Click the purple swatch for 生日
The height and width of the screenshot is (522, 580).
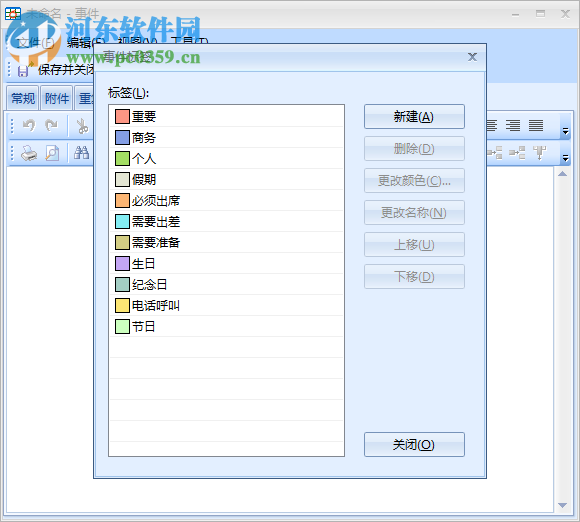click(122, 264)
